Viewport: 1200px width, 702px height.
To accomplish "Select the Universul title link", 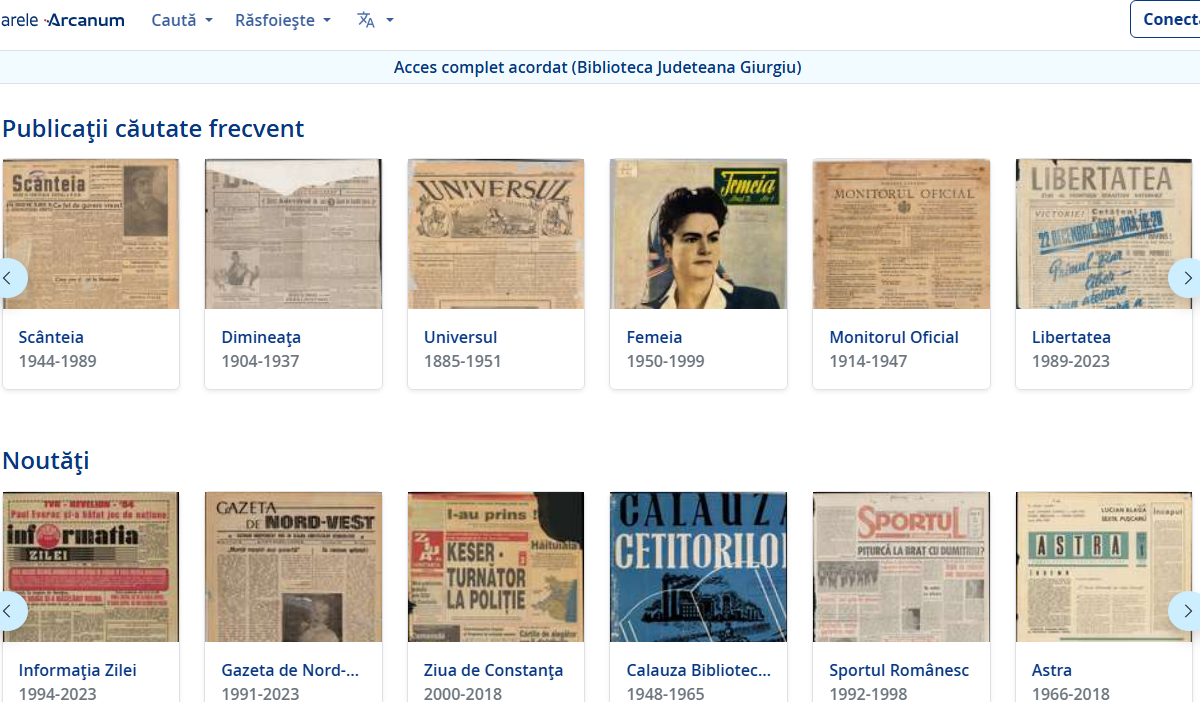I will coord(460,337).
